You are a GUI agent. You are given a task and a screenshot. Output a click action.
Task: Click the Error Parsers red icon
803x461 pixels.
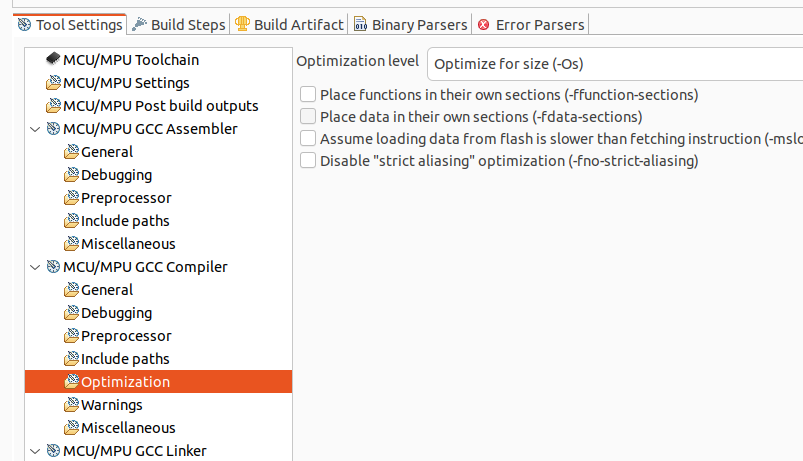pyautogui.click(x=484, y=24)
